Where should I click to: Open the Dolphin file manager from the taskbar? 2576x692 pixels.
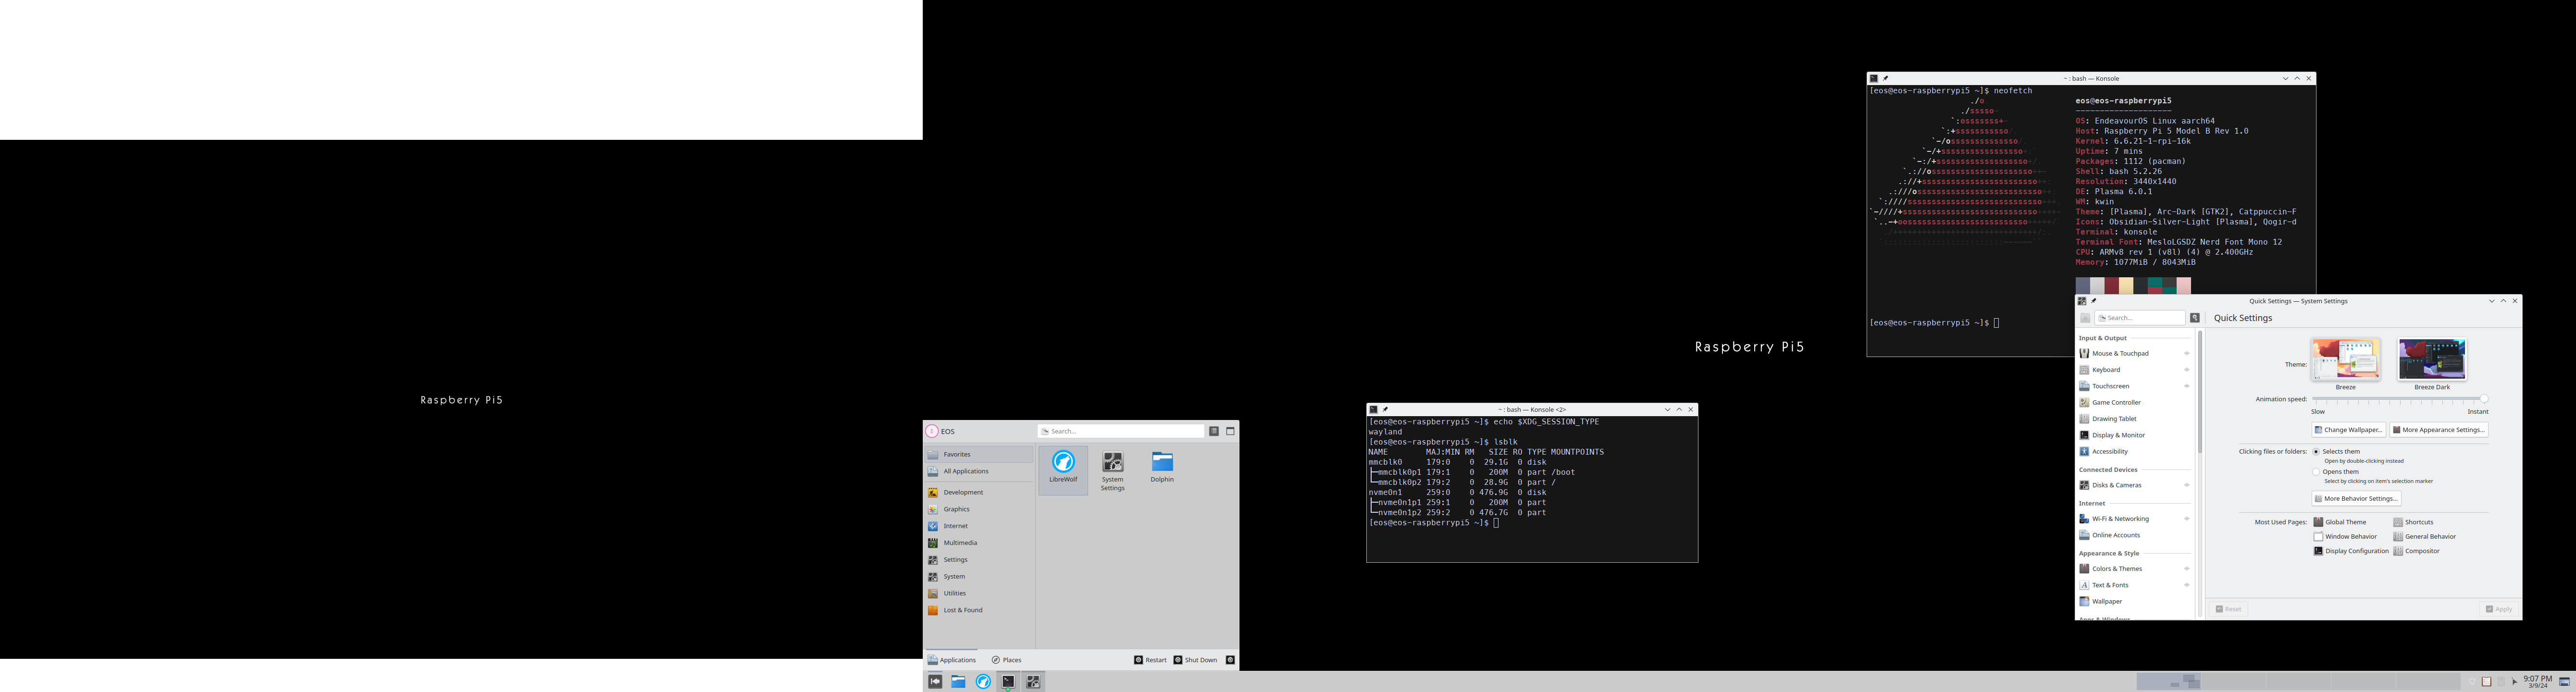958,681
